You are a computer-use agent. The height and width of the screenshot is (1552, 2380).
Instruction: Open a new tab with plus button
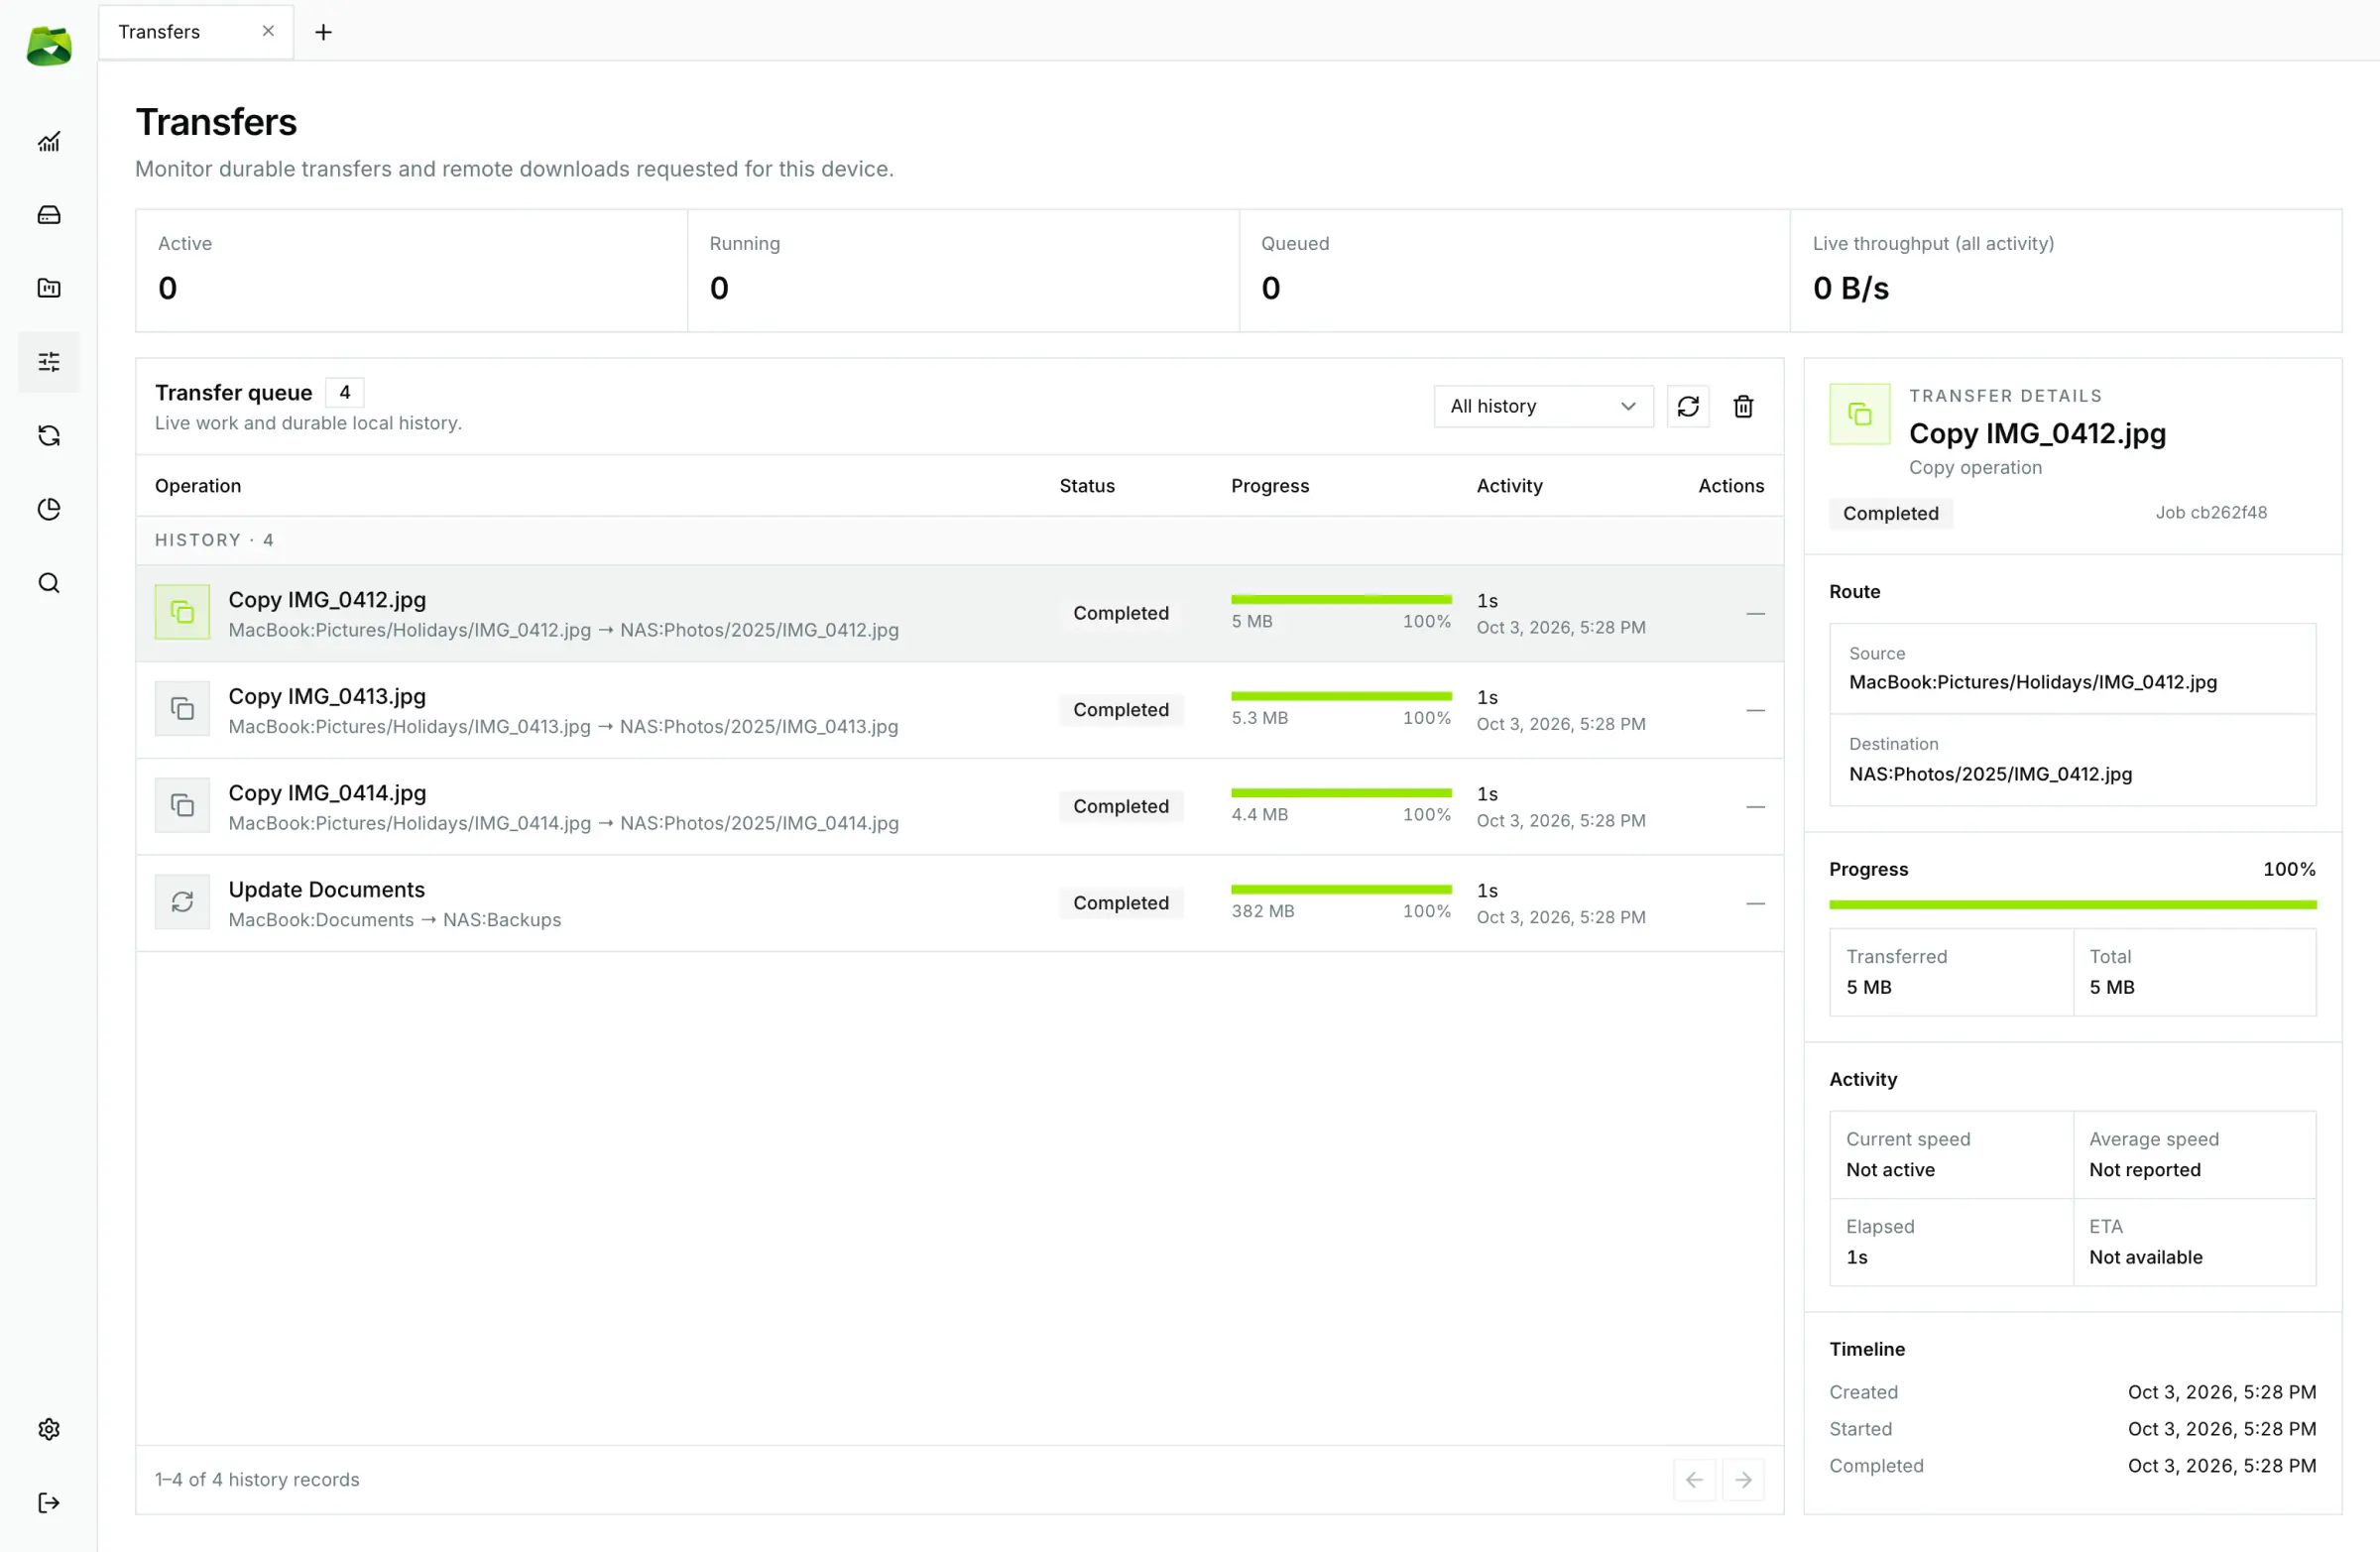323,32
